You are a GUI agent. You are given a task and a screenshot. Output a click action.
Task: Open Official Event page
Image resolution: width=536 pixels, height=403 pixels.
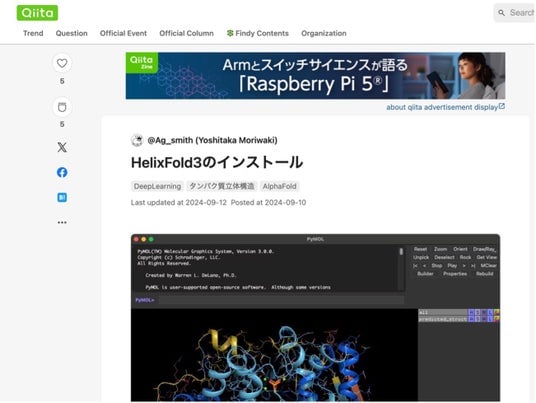[123, 33]
